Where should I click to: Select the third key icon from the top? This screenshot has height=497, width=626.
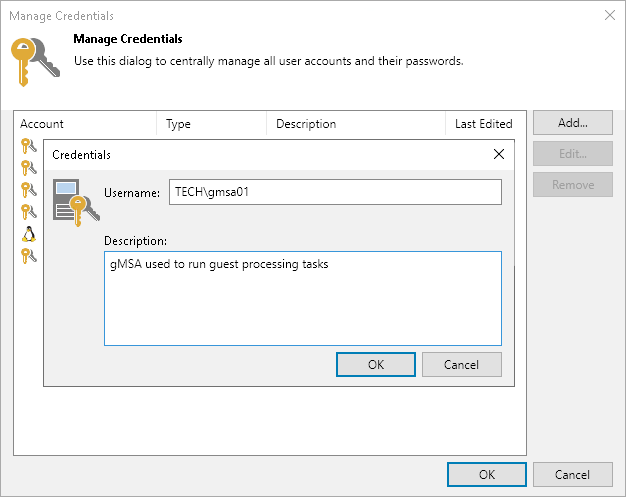coord(29,189)
